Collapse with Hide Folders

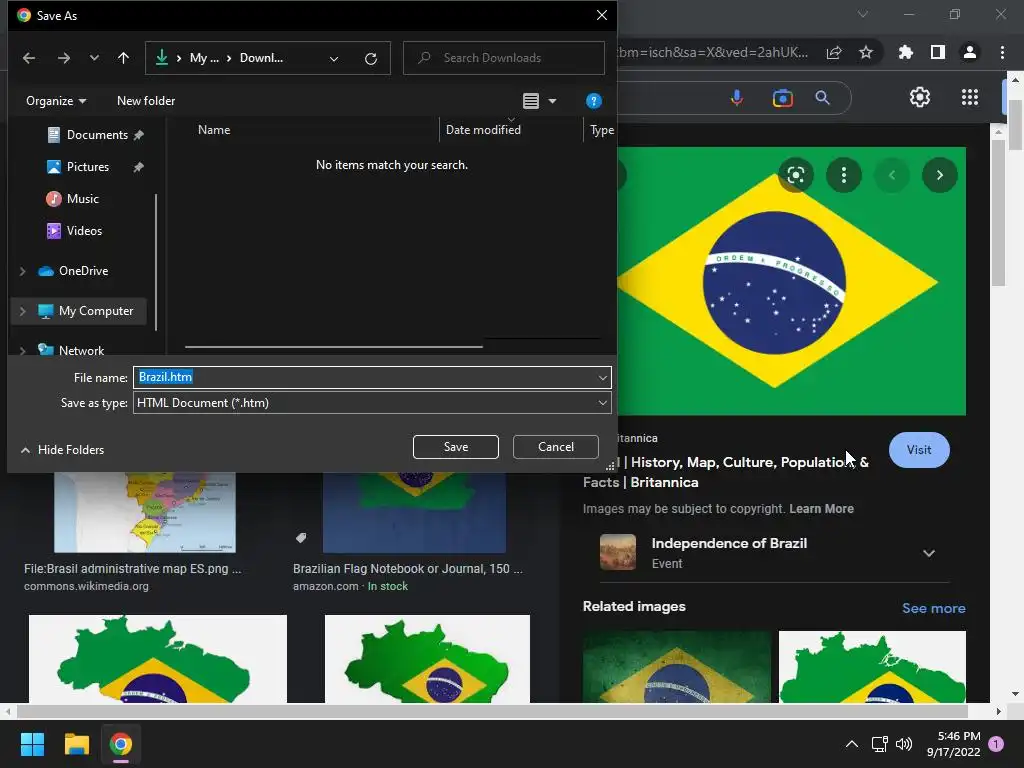[63, 450]
